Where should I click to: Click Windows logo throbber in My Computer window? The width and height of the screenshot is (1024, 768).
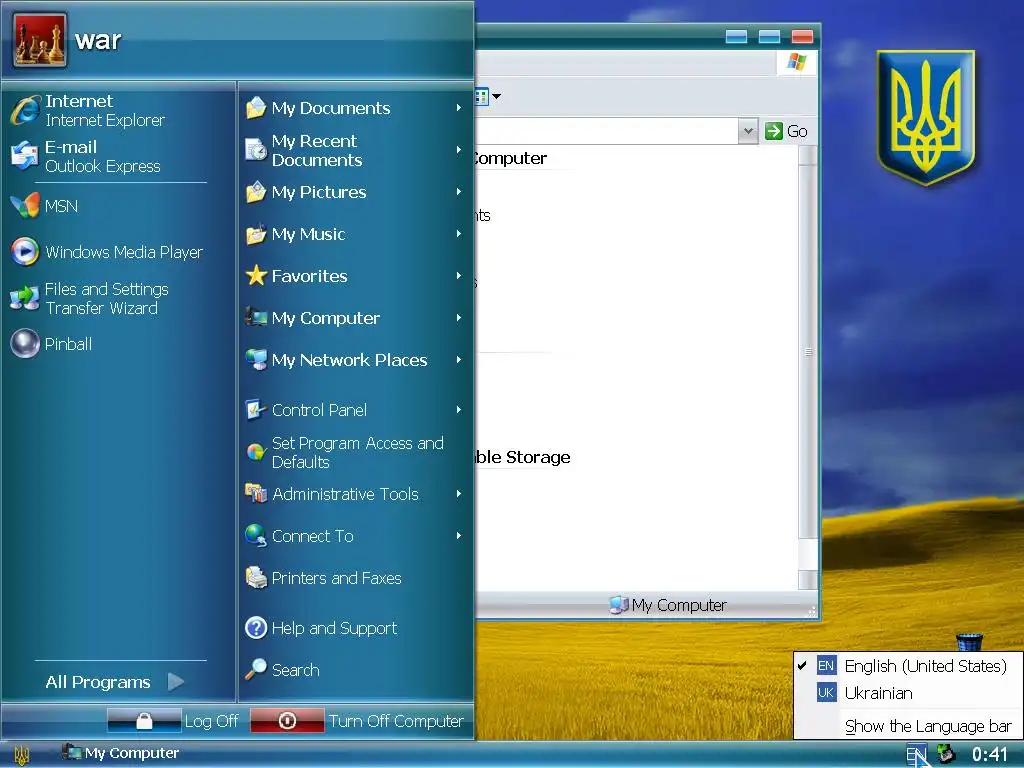(x=796, y=63)
